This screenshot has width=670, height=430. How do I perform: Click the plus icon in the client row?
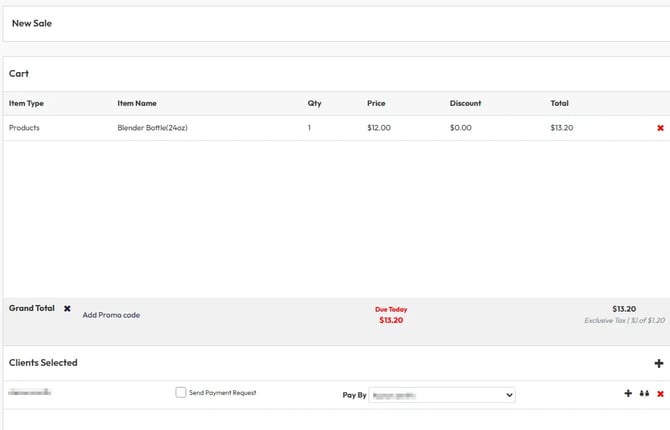[x=628, y=394]
